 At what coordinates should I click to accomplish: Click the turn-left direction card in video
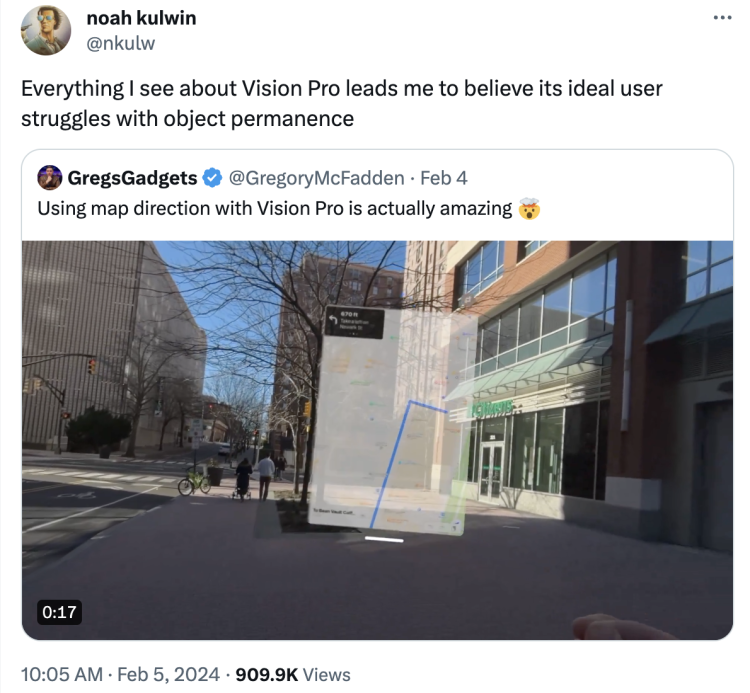pos(355,323)
